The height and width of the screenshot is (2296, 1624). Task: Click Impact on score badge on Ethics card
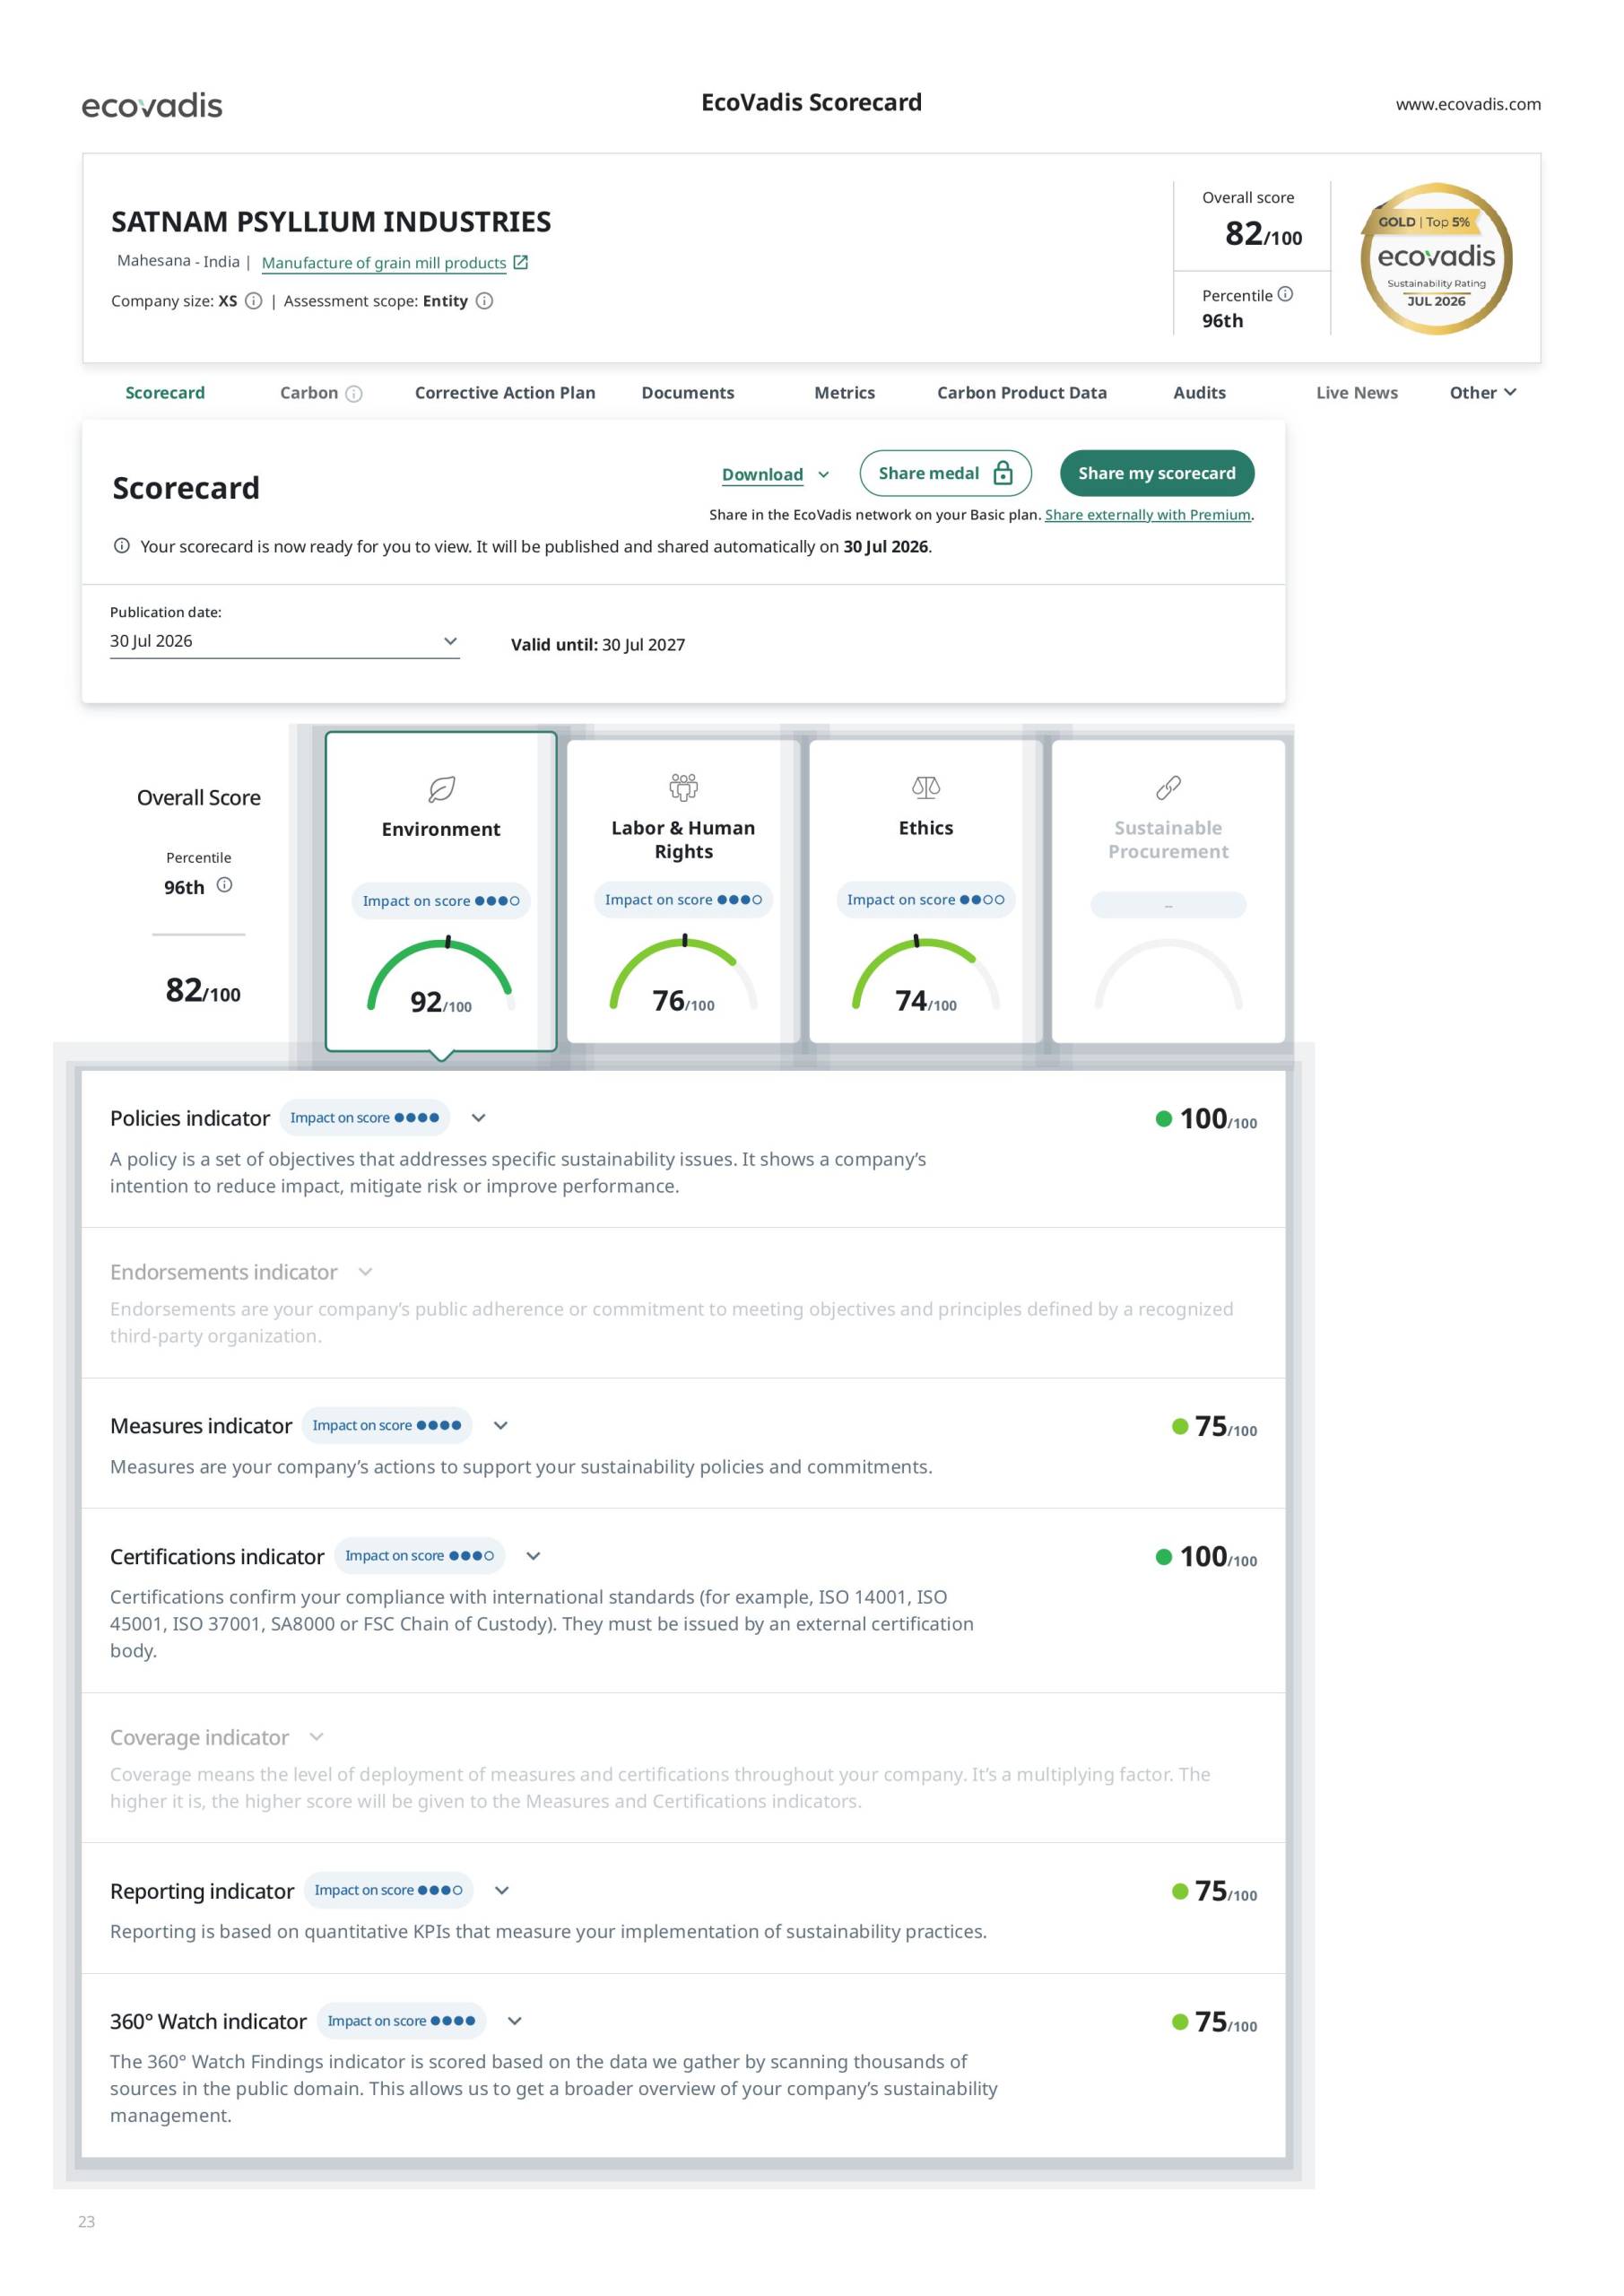point(926,900)
